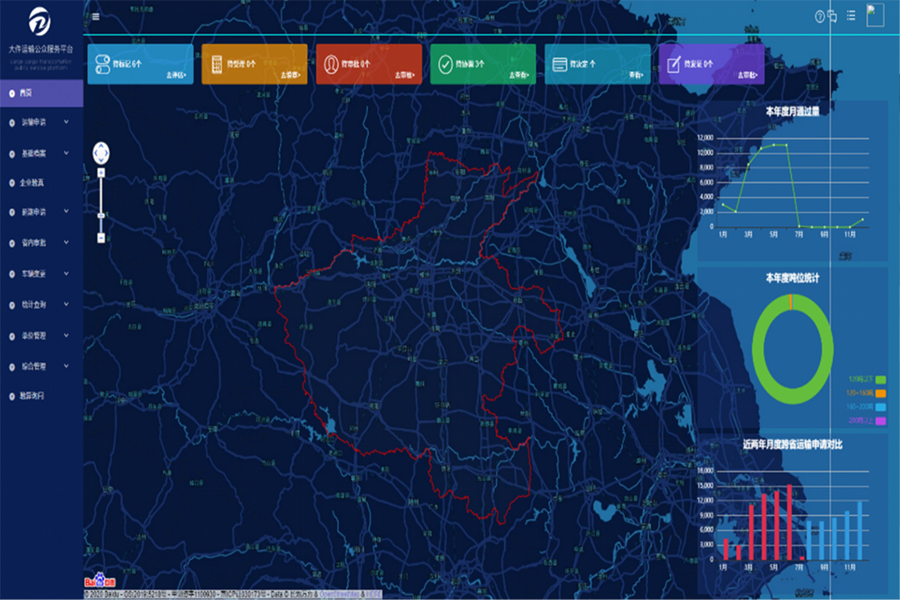Viewport: 900px width, 600px height.
Task: Open the chat messages icon in header
Action: 832,17
